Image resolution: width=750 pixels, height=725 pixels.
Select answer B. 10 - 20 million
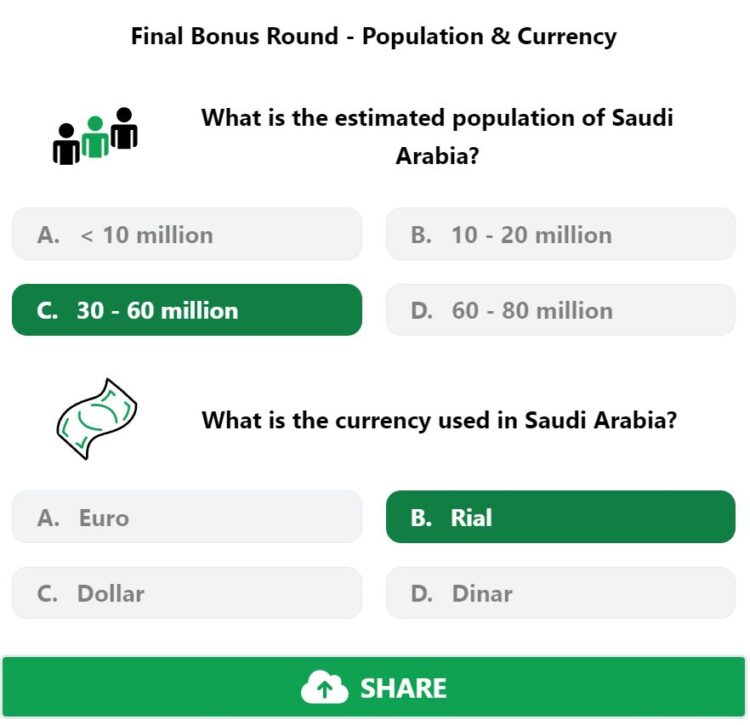[561, 234]
